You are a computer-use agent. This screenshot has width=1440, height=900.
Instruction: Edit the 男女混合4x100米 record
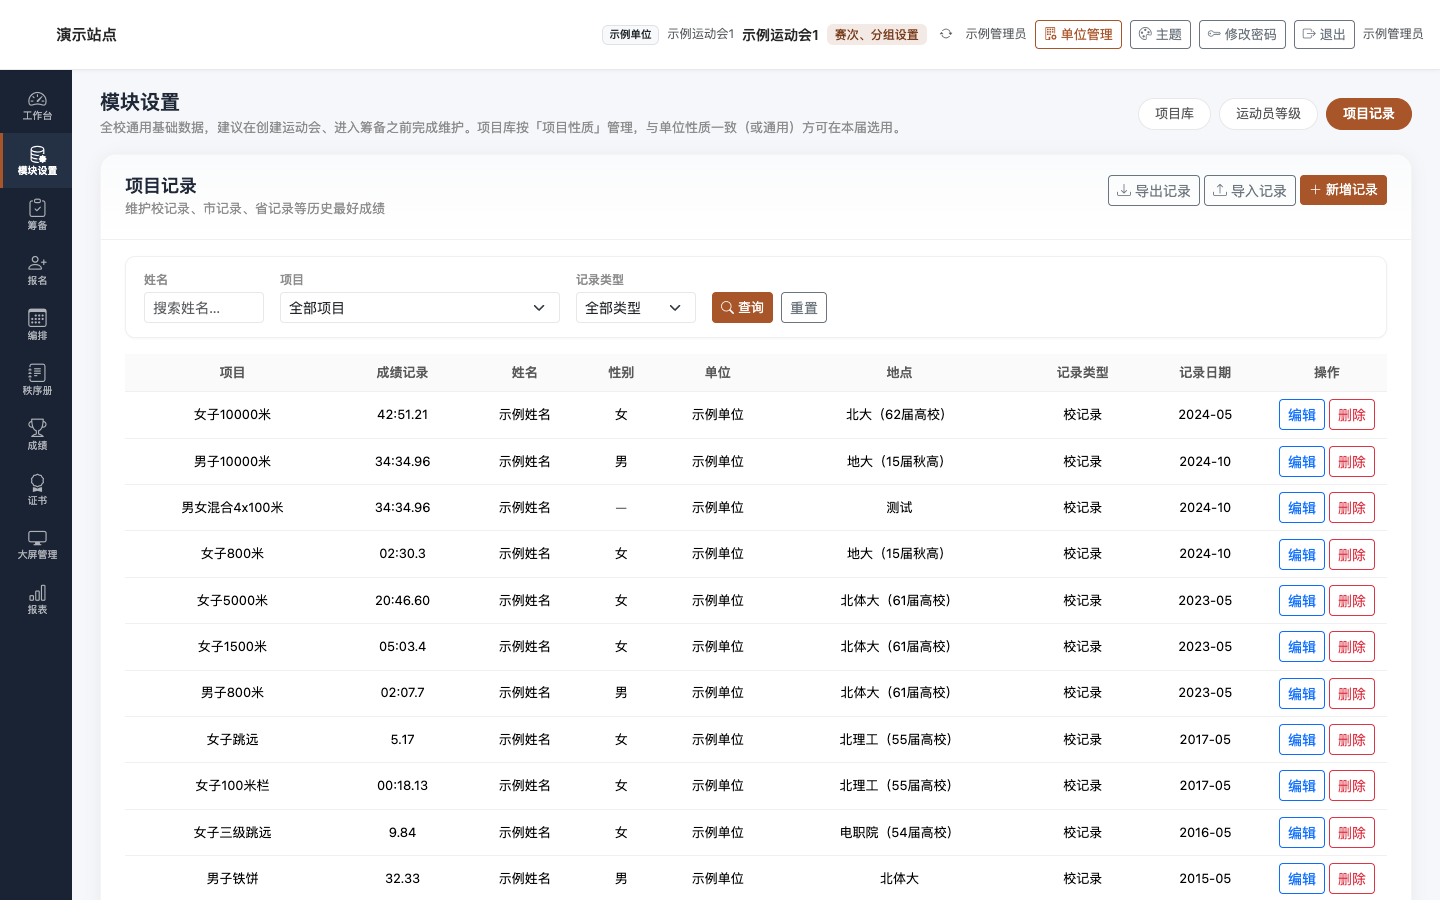point(1302,508)
